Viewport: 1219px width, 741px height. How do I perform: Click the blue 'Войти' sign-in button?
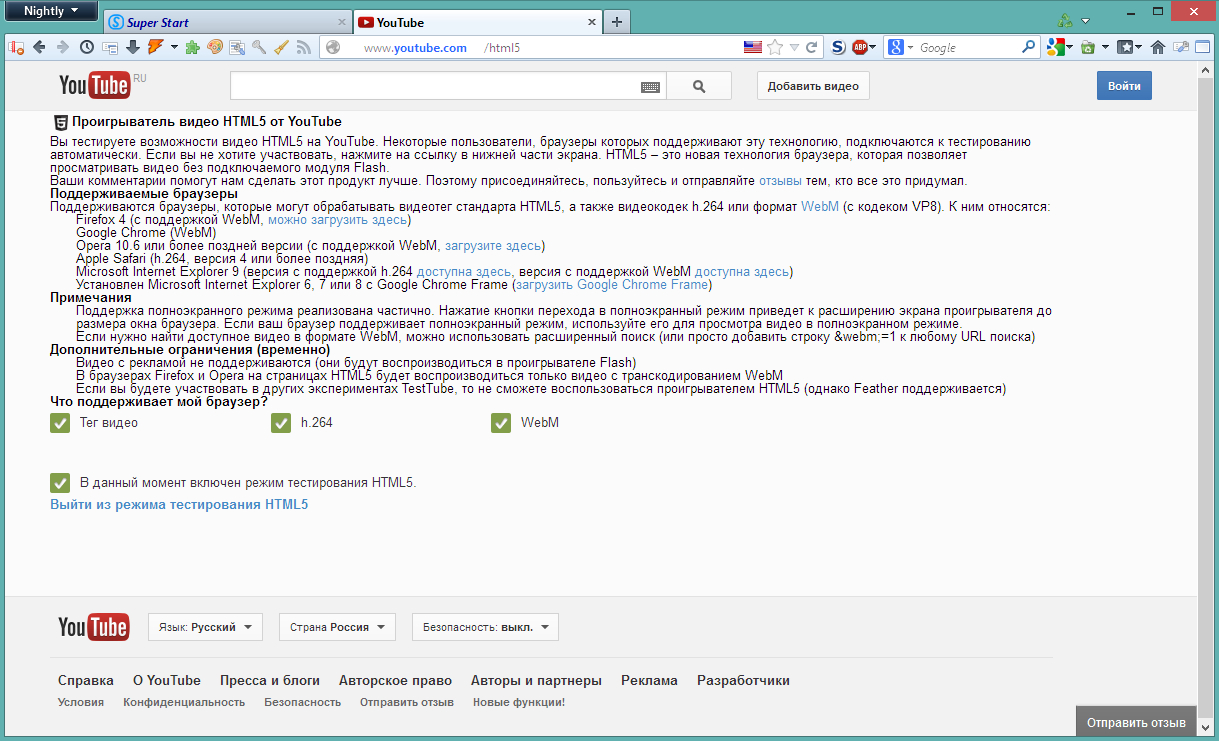tap(1124, 86)
